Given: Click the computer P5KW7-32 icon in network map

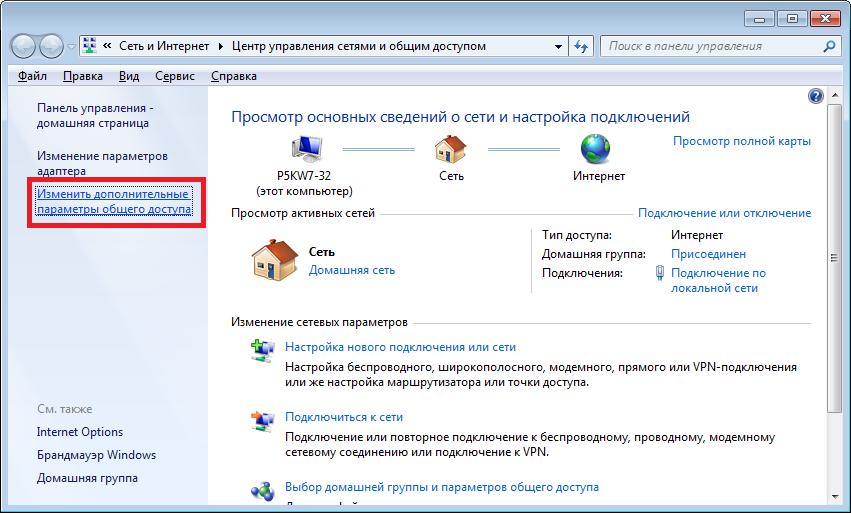Looking at the screenshot, I should 306,150.
